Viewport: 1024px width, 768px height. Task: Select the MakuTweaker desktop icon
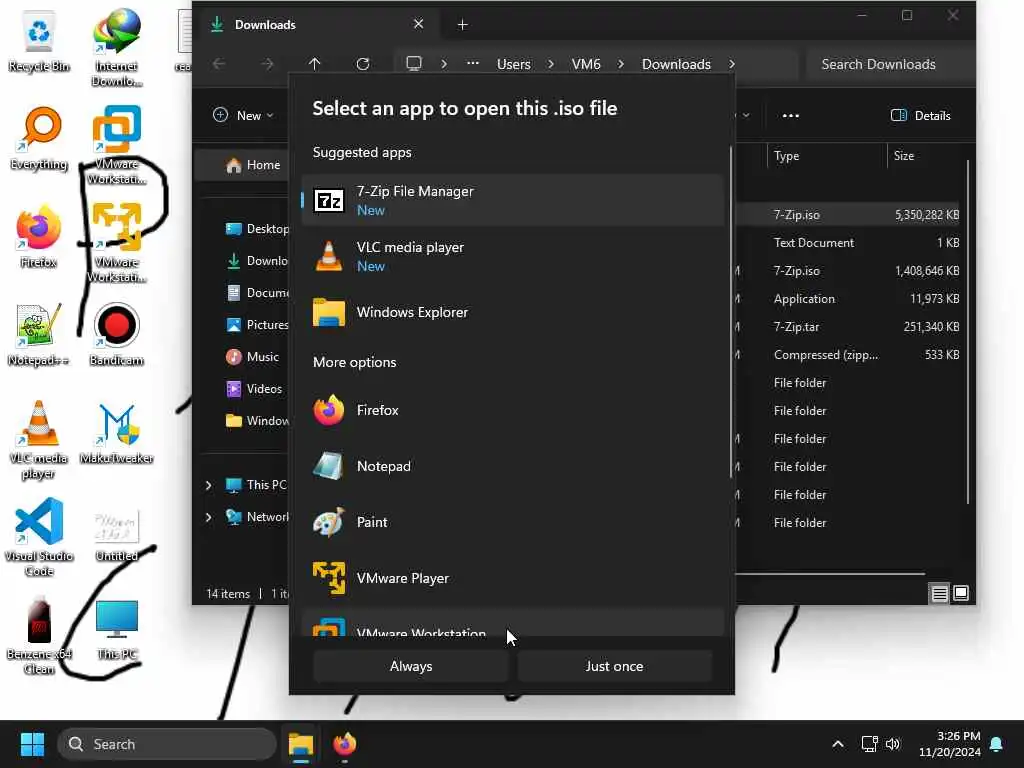(x=116, y=434)
